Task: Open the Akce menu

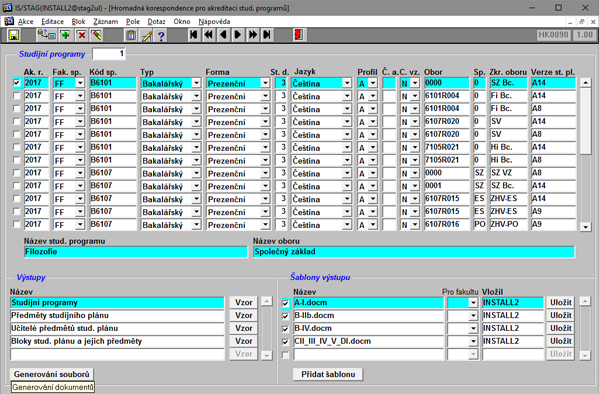Action: tap(26, 22)
